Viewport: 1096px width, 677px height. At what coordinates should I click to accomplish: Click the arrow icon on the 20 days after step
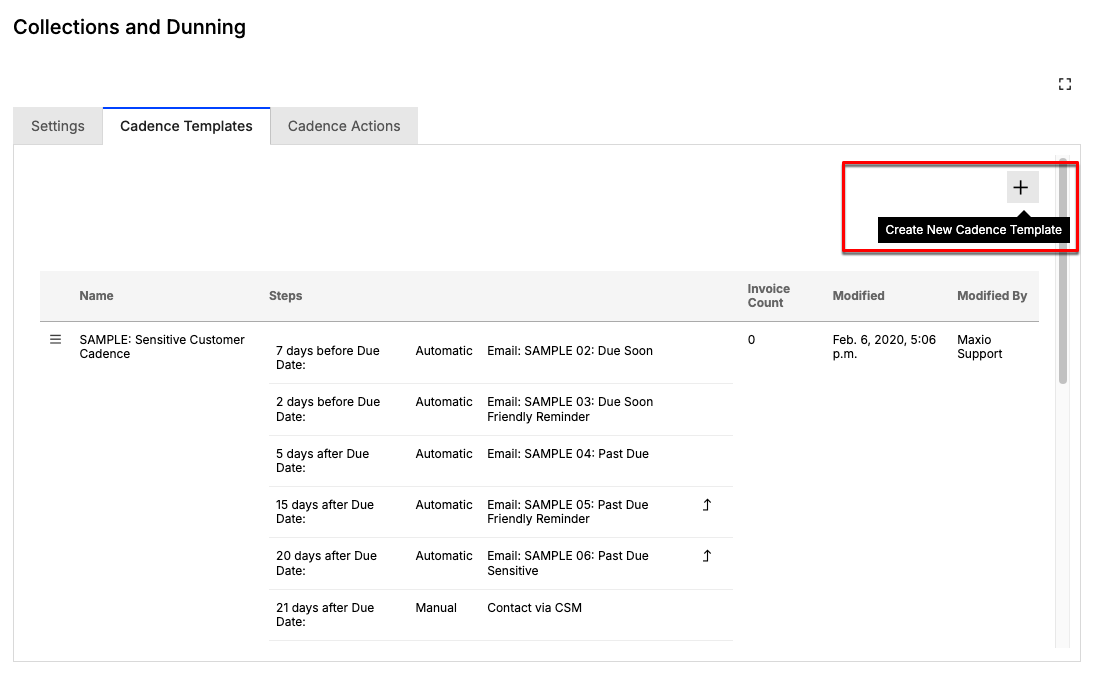tap(706, 556)
